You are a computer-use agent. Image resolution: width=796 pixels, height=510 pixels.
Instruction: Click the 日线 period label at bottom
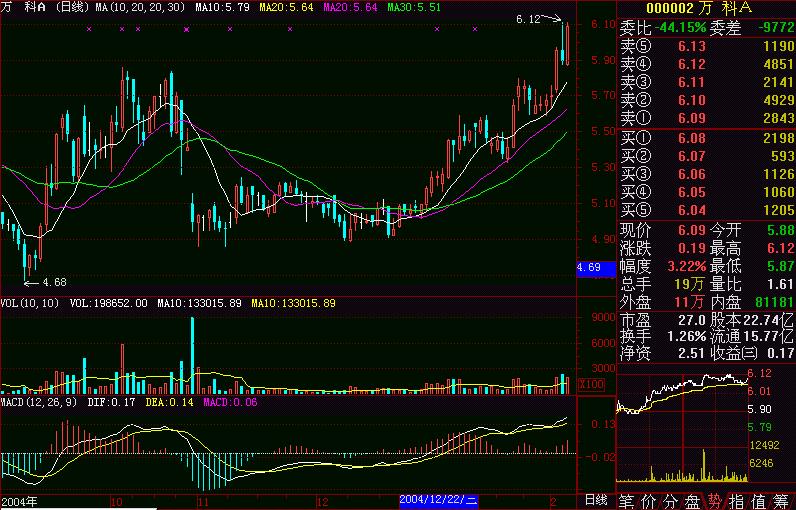[x=595, y=499]
